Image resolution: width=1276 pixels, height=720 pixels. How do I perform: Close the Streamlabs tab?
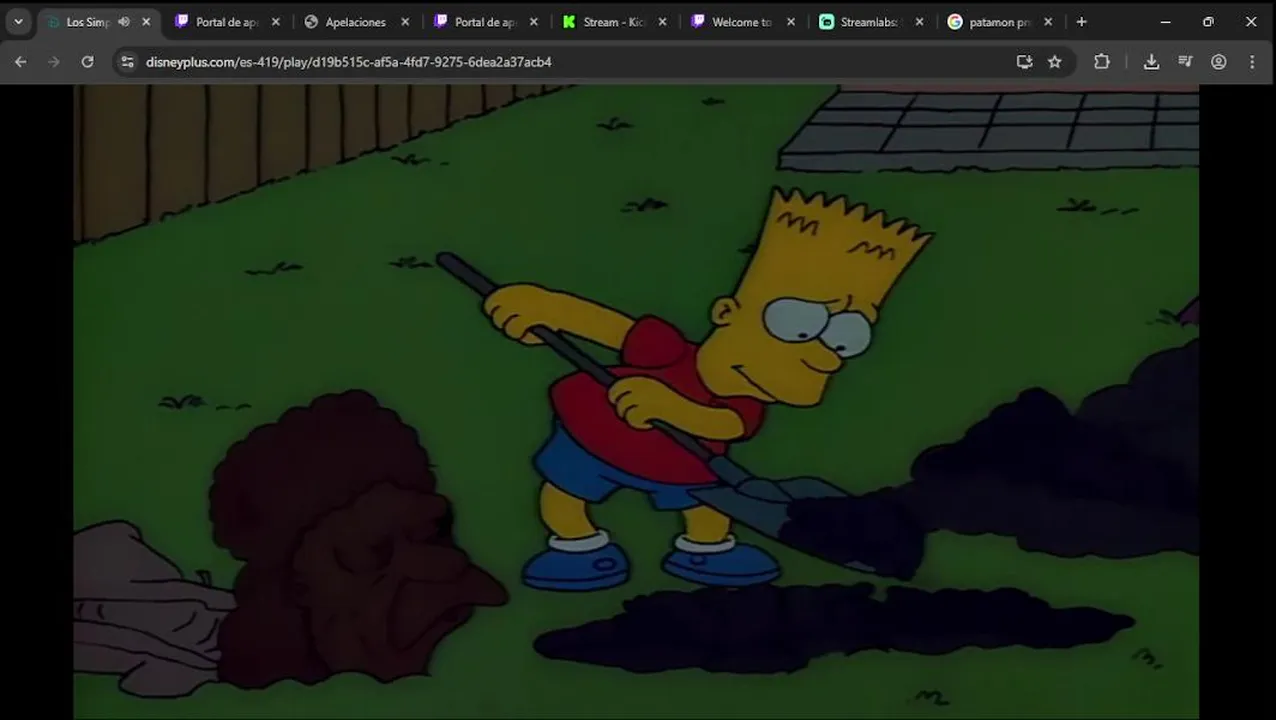point(920,22)
